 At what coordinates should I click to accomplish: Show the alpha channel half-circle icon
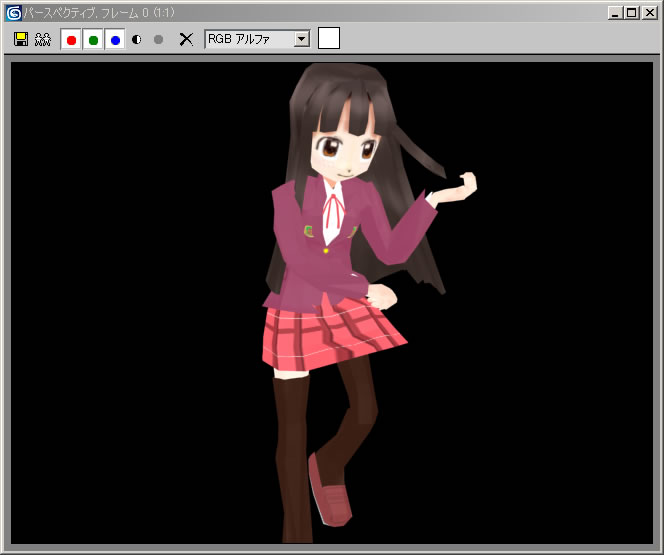tap(137, 40)
